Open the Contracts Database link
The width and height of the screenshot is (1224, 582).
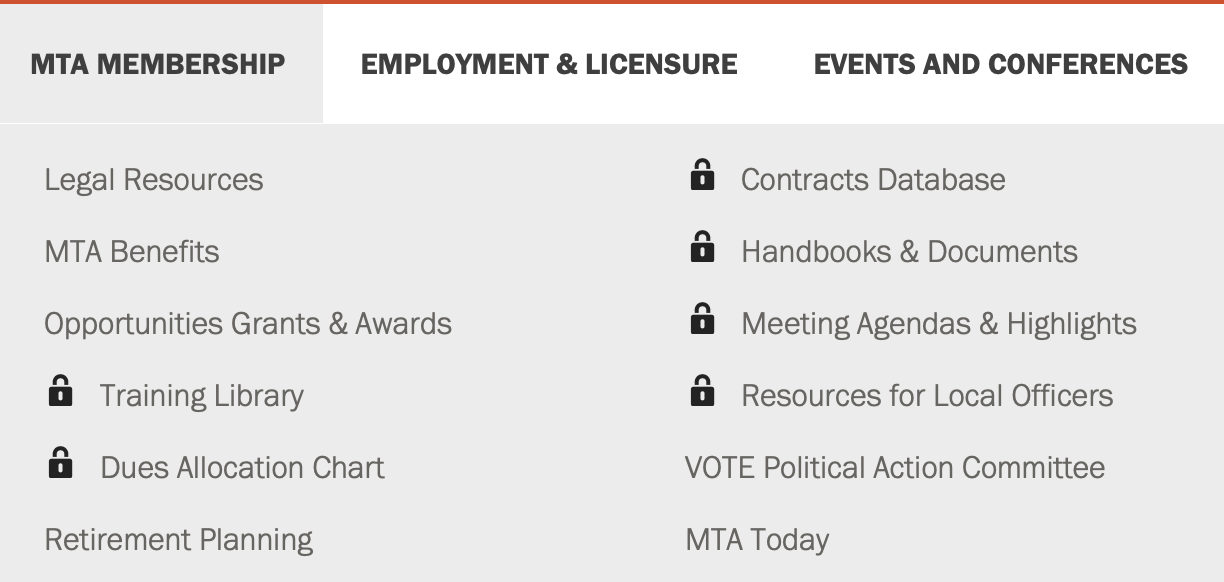[x=873, y=180]
